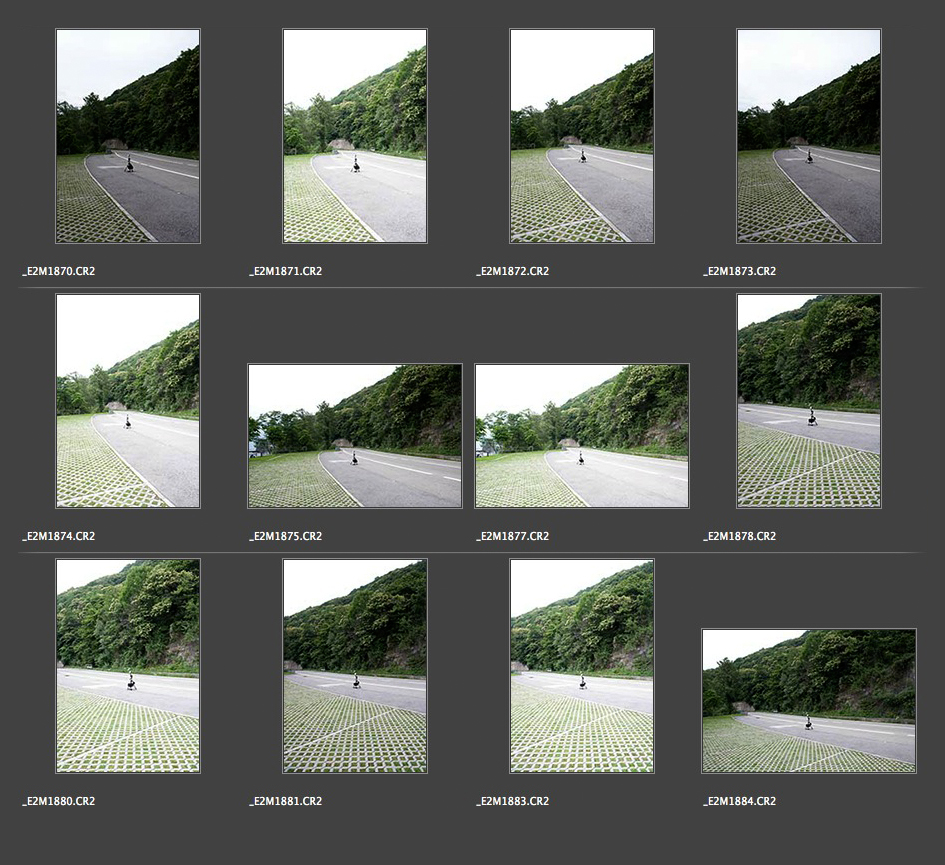
Task: Choose the _E2M1881.CR2 image
Action: tap(355, 666)
